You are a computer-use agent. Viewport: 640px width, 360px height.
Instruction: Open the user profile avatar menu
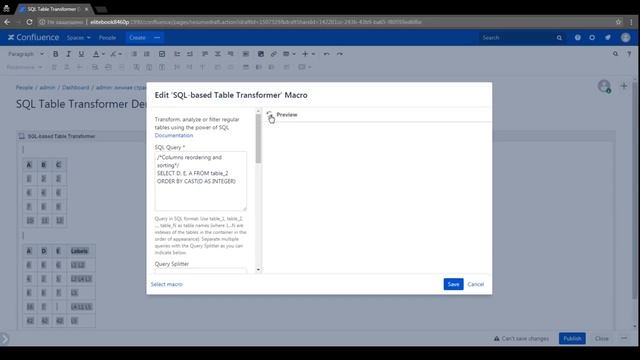(625, 38)
